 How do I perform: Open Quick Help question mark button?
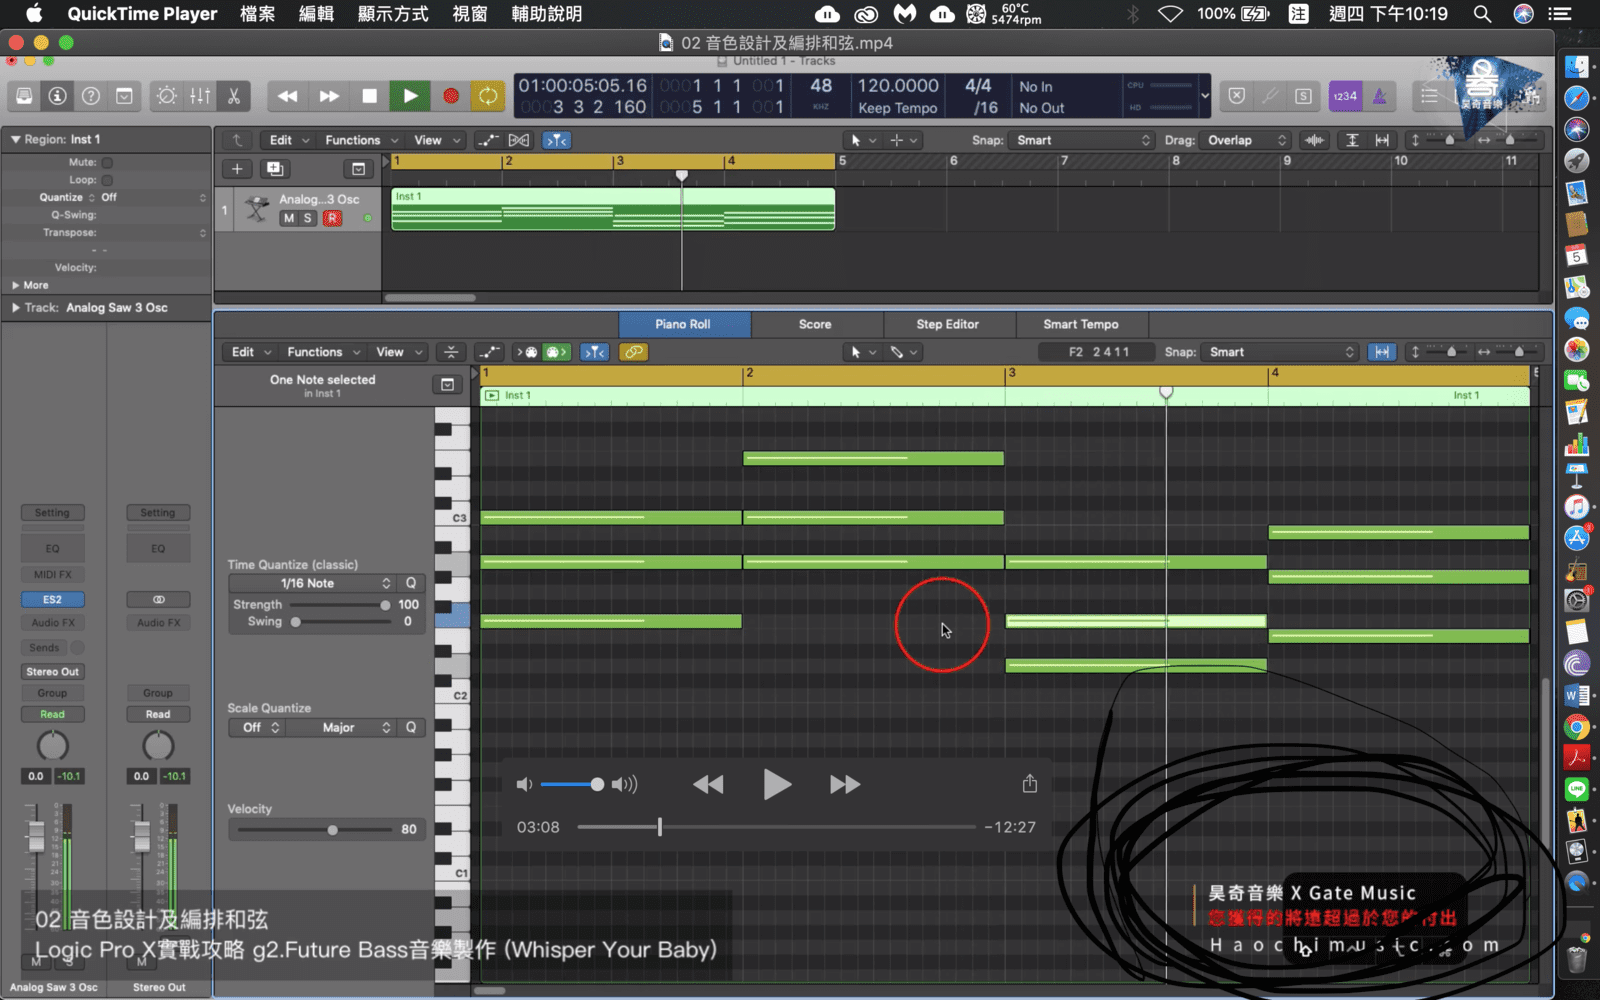pyautogui.click(x=91, y=96)
